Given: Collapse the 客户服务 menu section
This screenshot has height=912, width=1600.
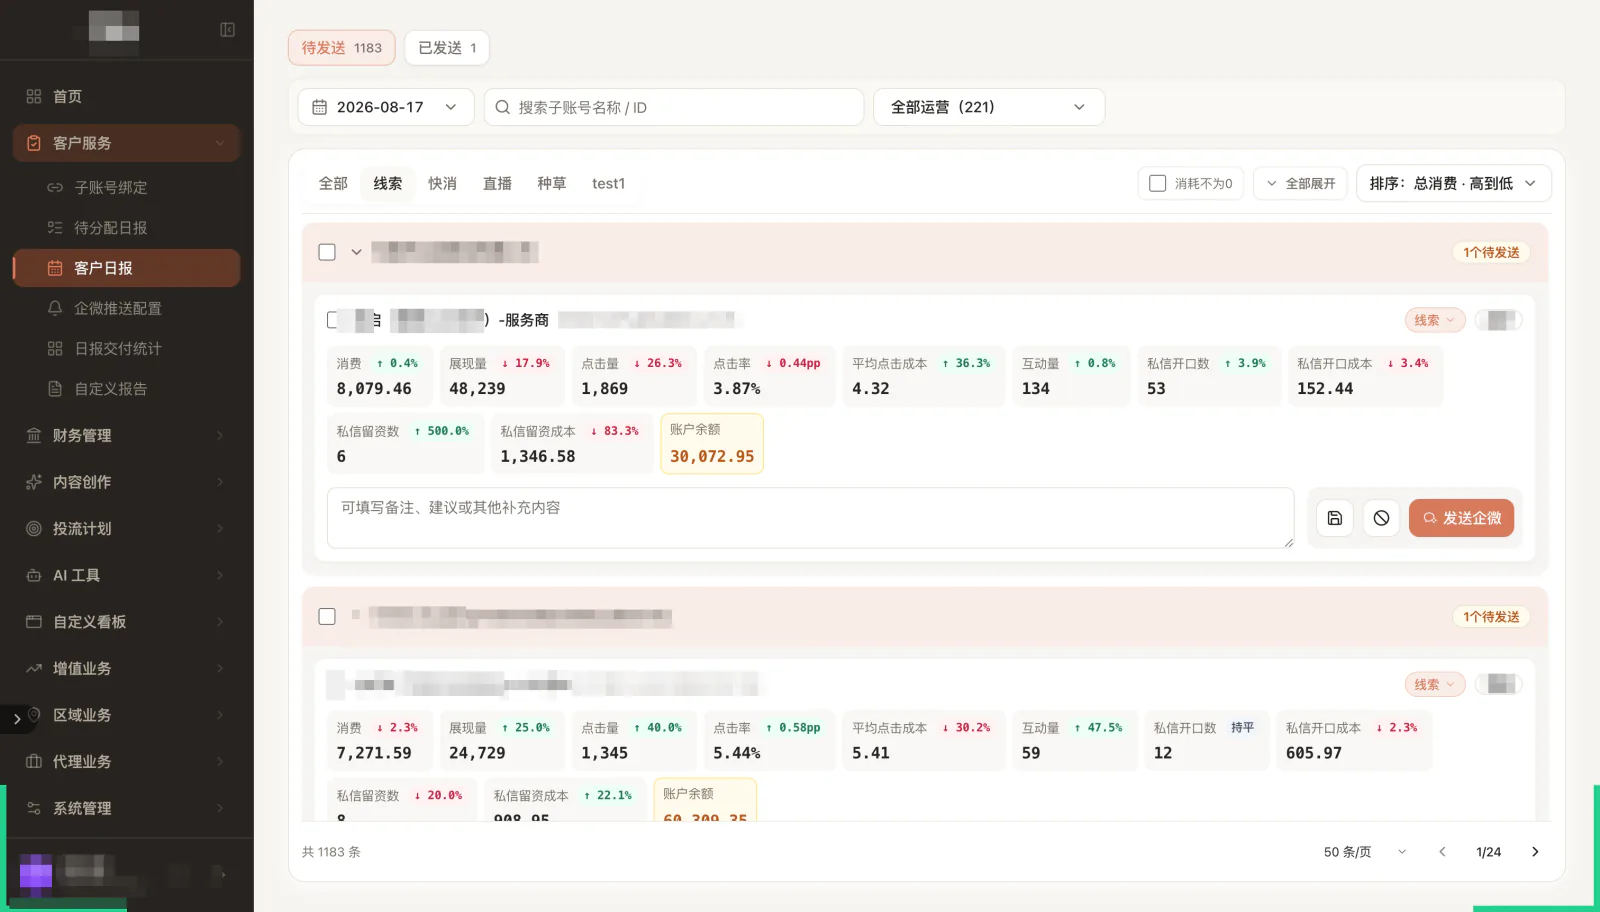Looking at the screenshot, I should tap(126, 143).
